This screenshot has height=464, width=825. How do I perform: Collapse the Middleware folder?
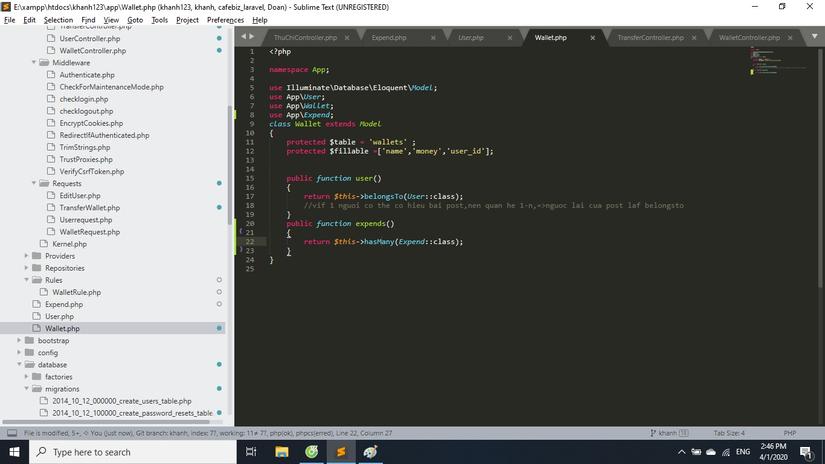(34, 63)
